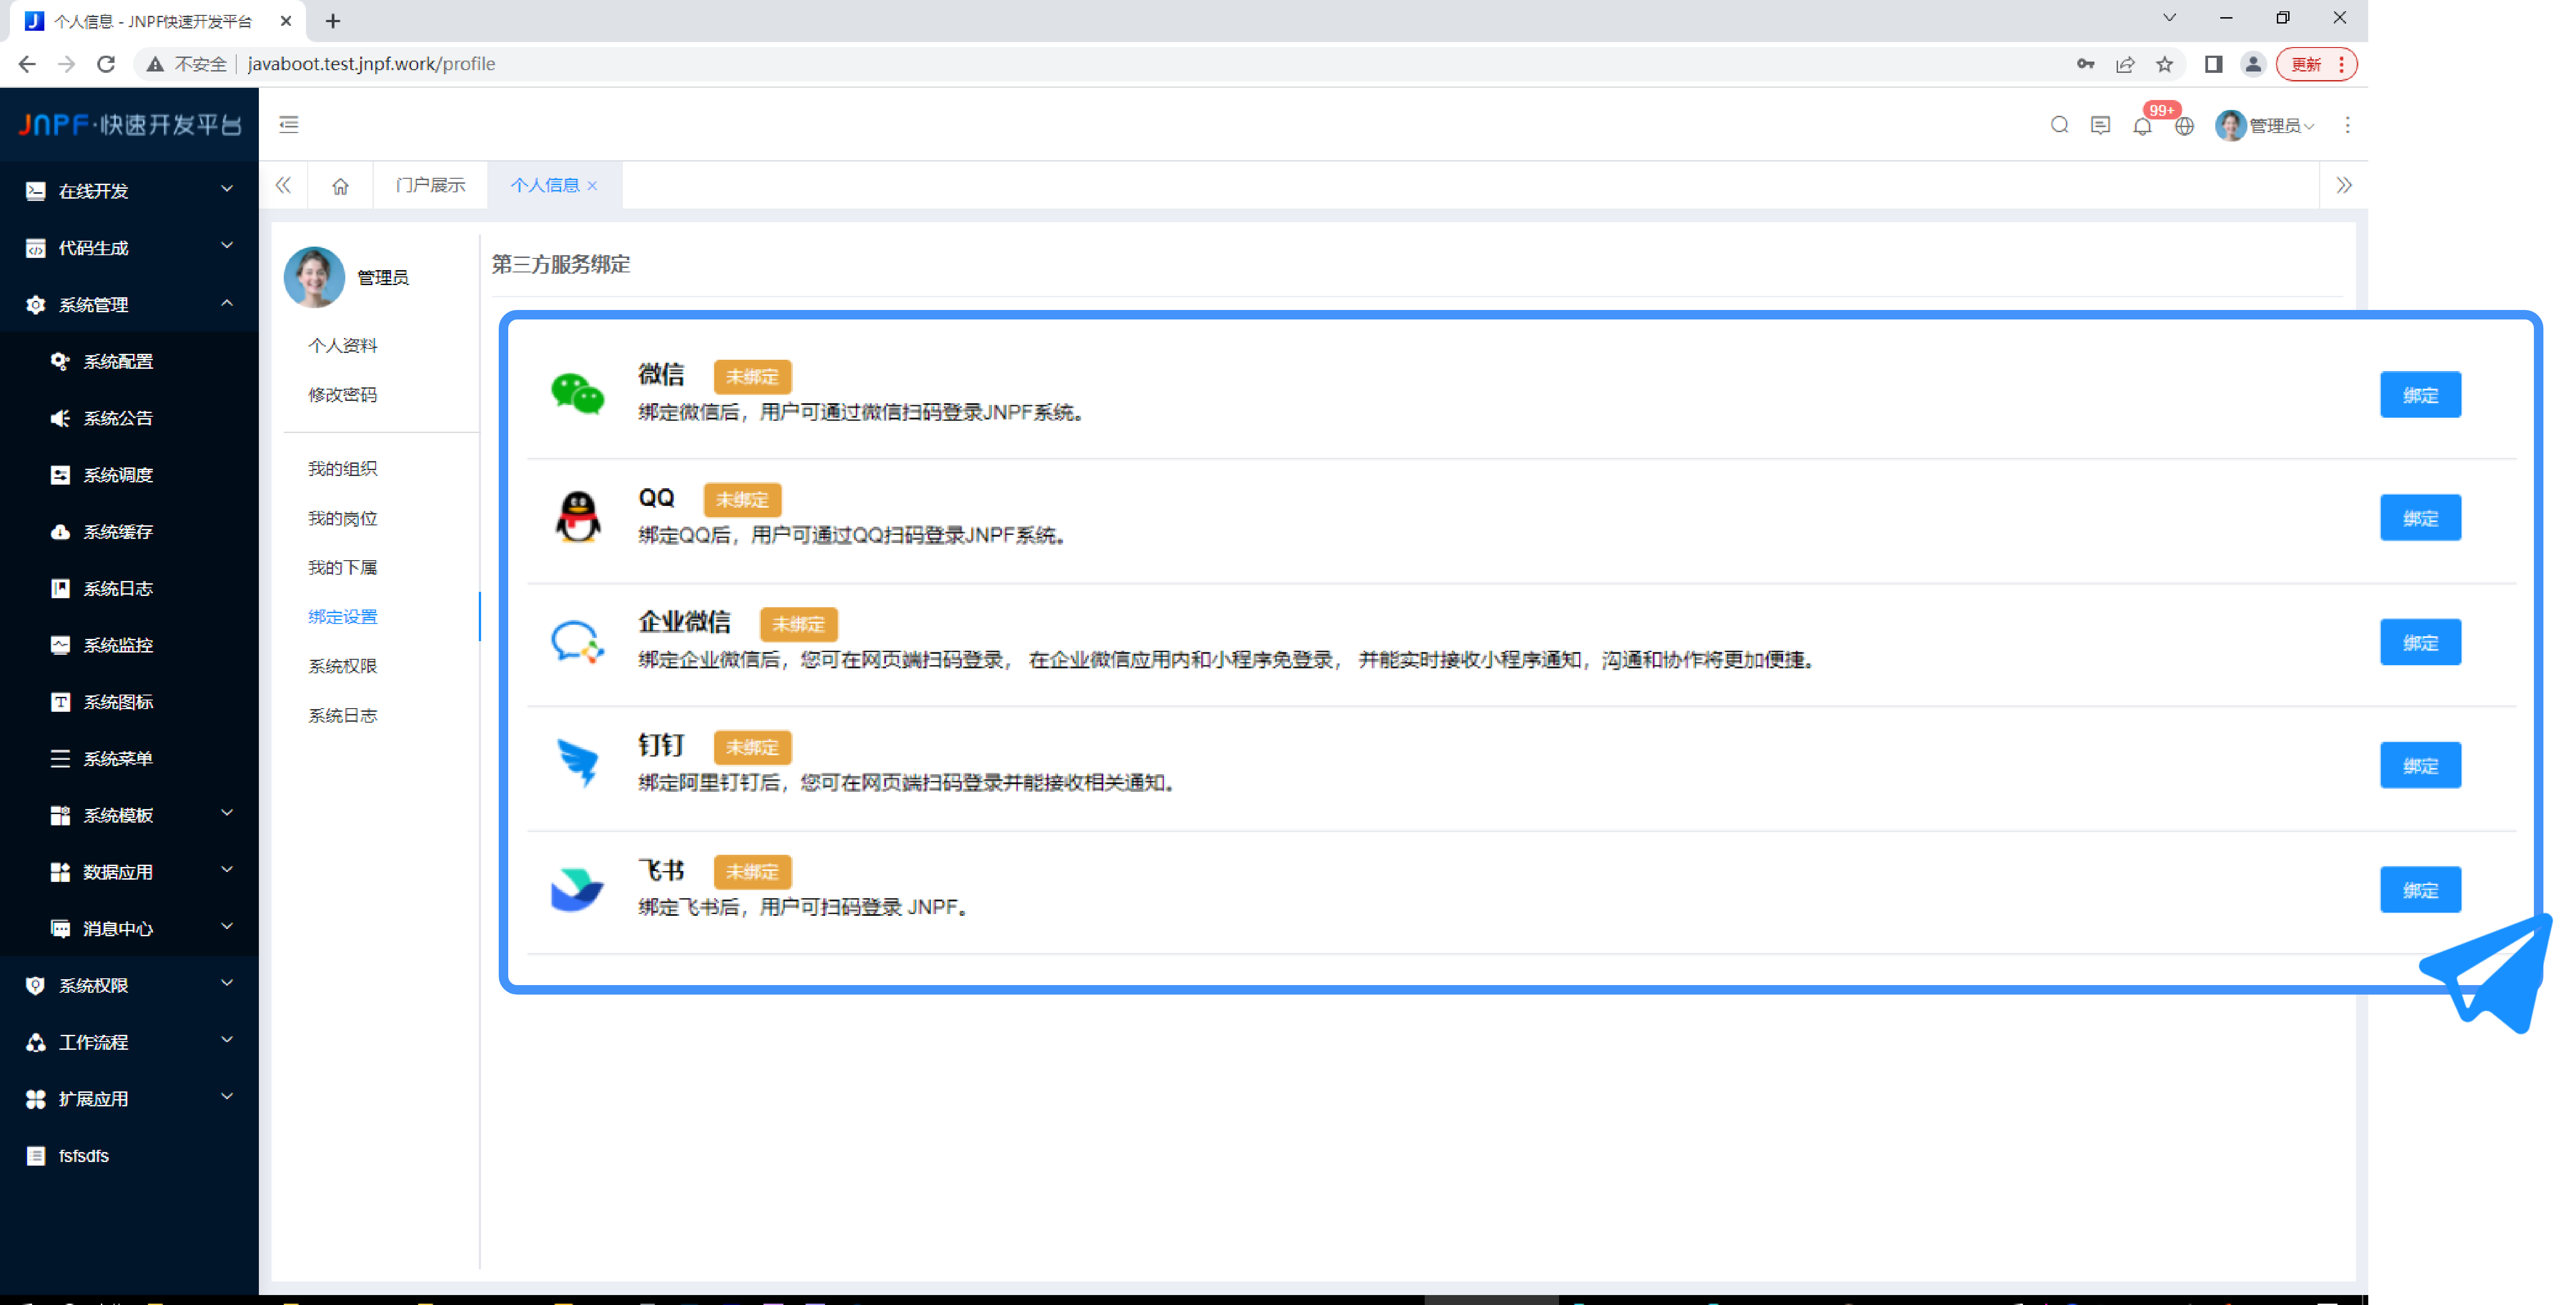Expand the 扩展应用 menu

[x=129, y=1098]
